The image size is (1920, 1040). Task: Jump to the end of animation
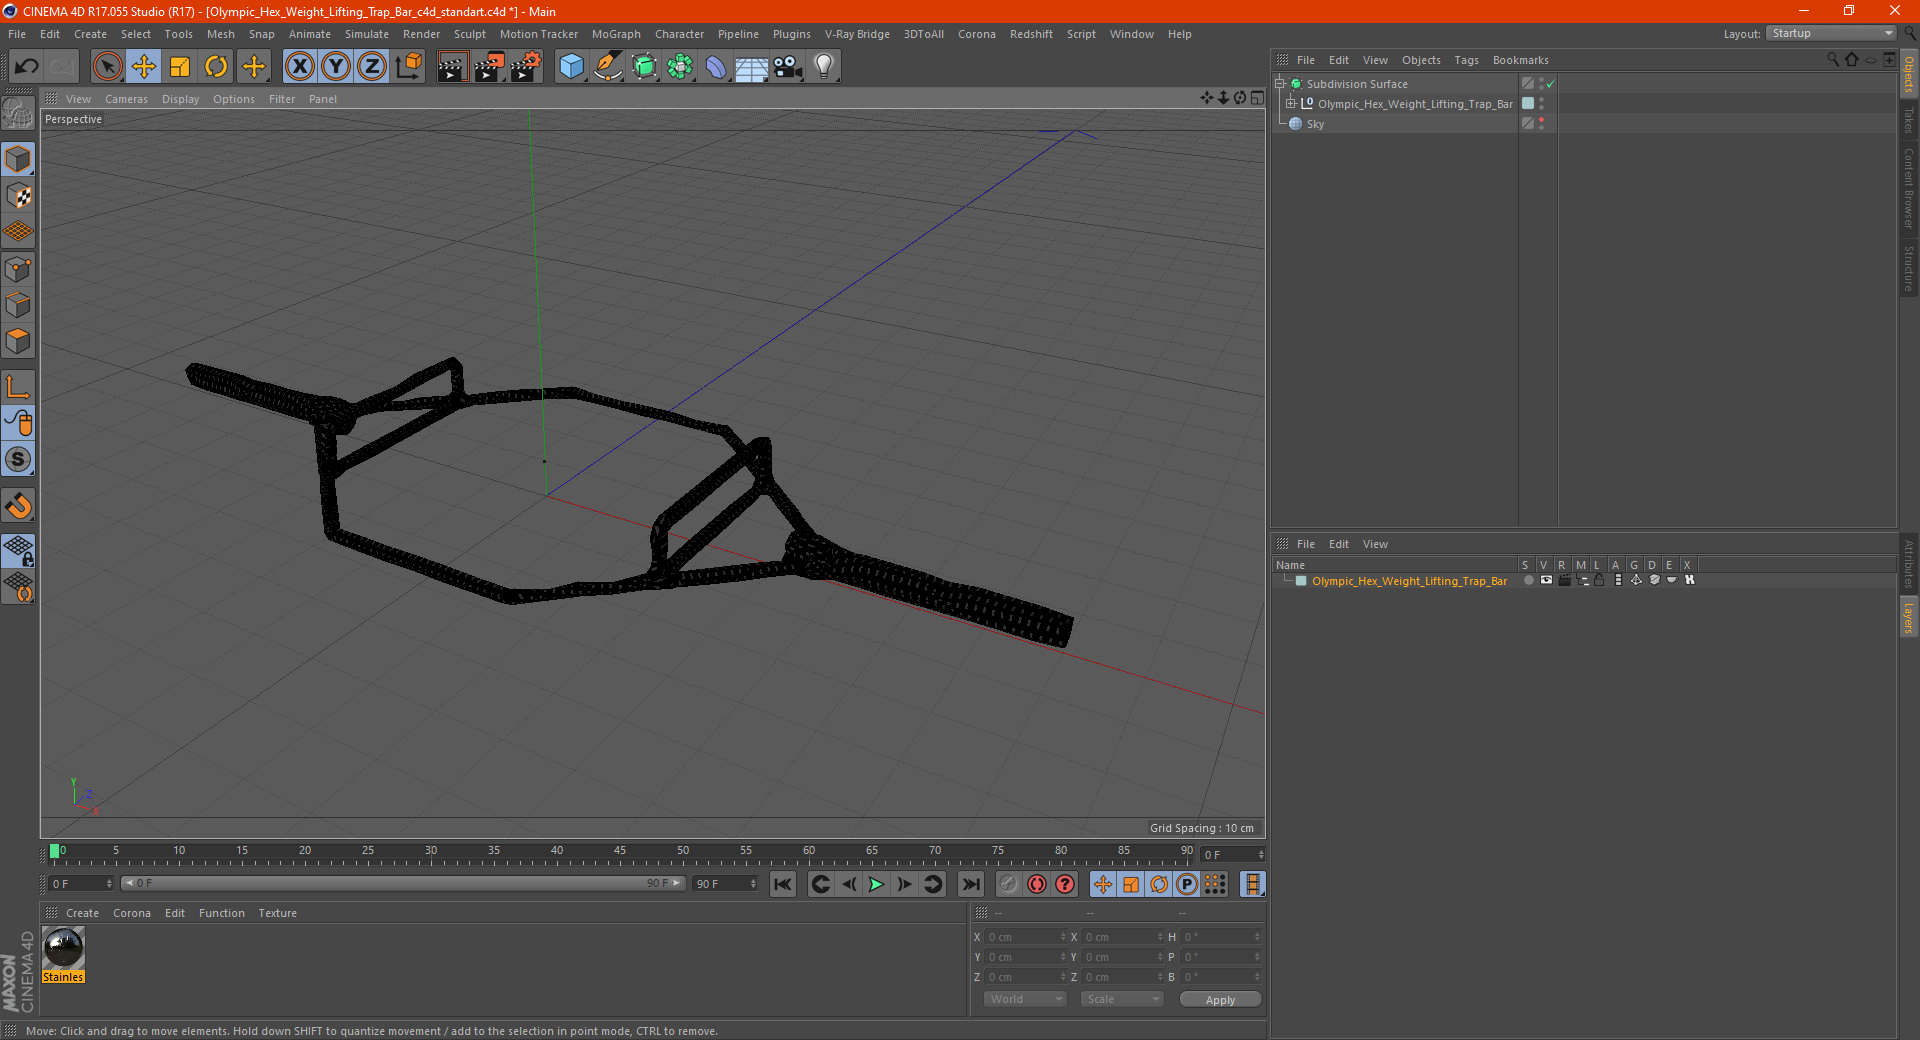pos(970,884)
